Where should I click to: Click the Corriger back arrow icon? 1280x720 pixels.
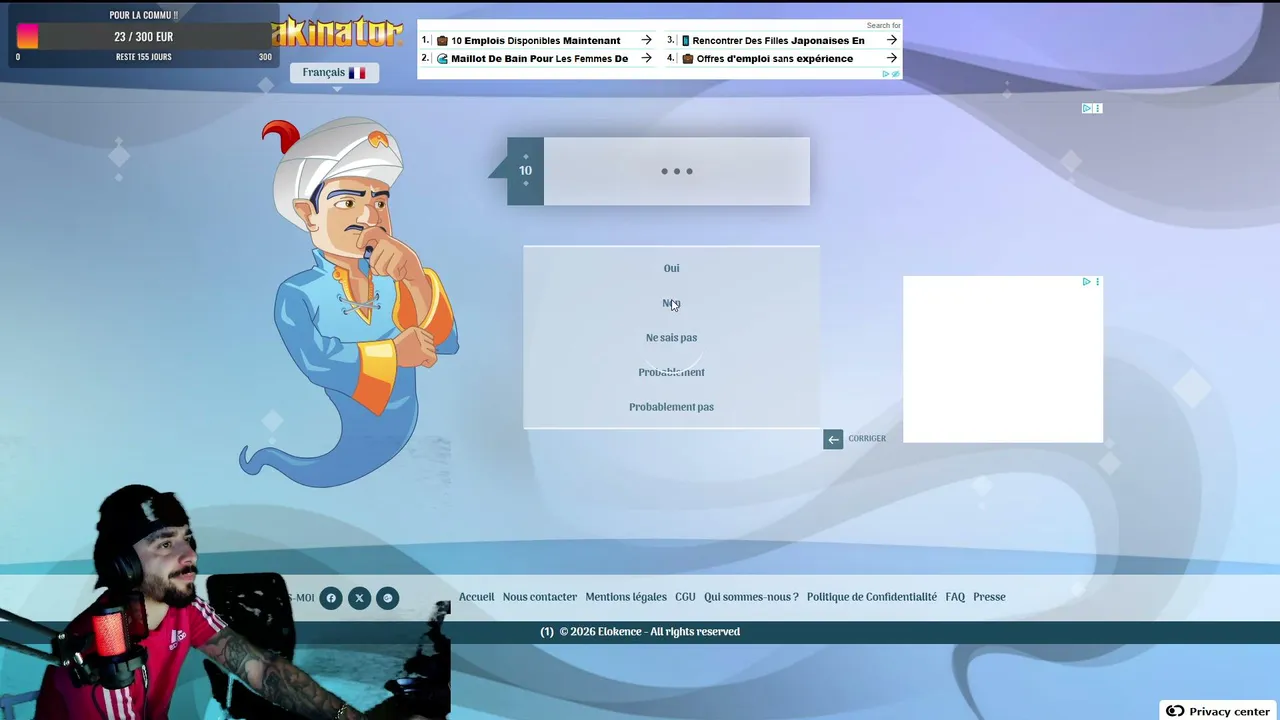point(833,439)
